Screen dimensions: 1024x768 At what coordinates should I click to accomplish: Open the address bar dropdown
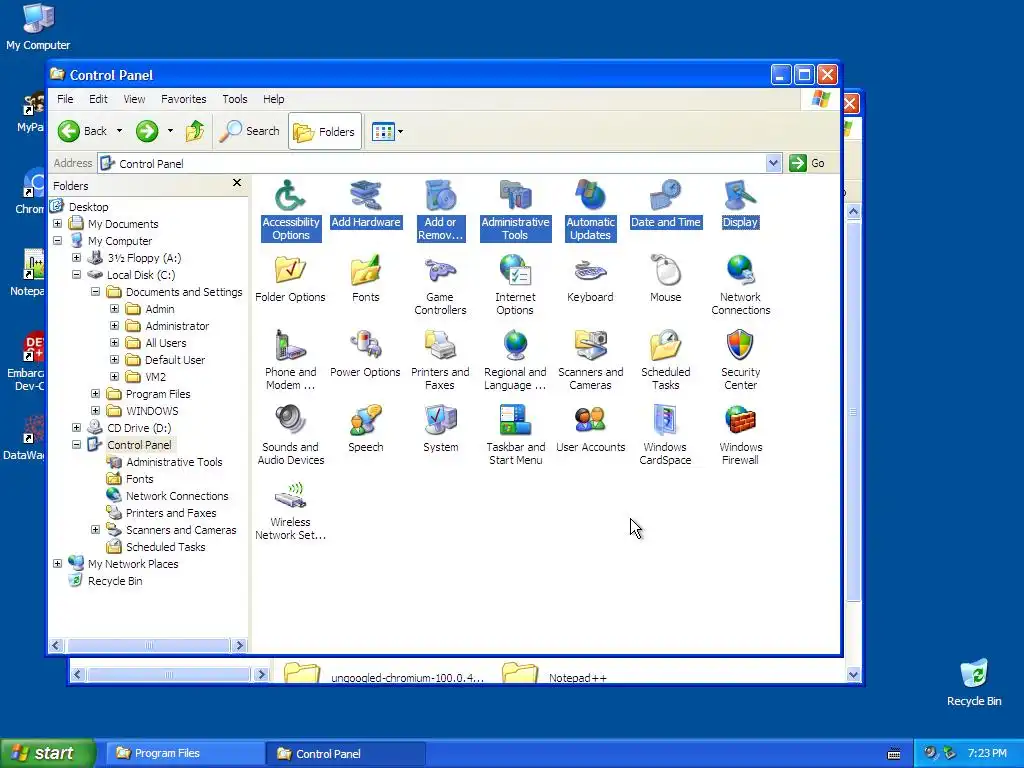click(x=773, y=163)
